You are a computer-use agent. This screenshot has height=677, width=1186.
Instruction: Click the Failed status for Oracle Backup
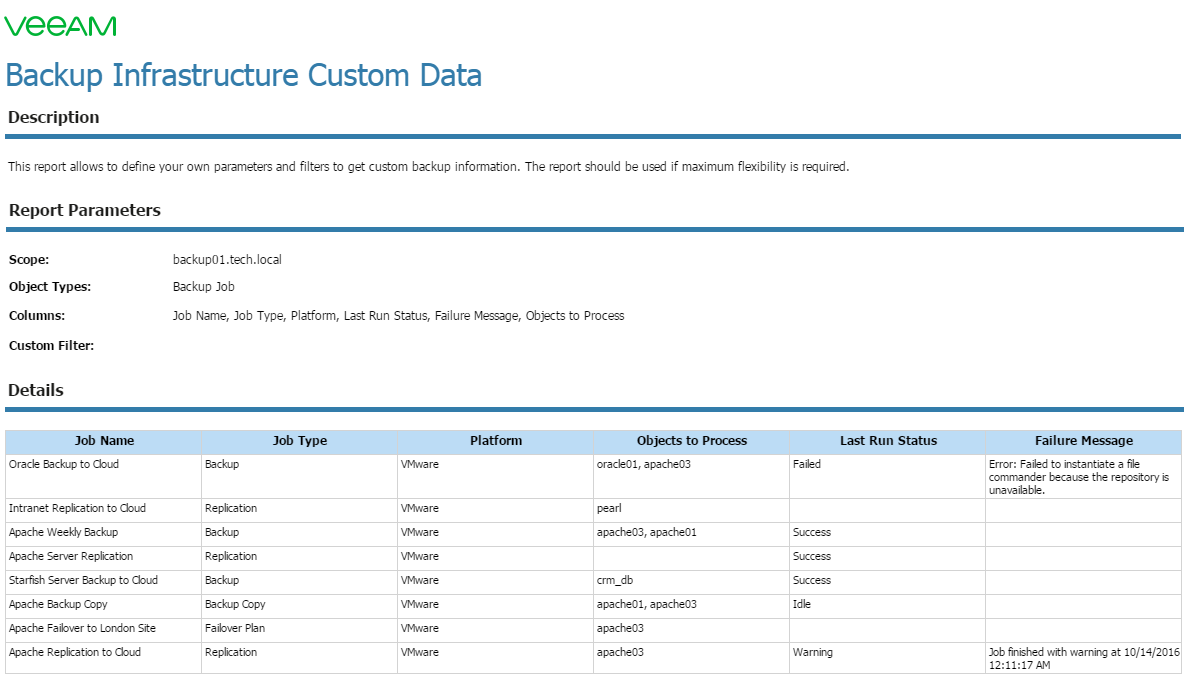tap(806, 464)
